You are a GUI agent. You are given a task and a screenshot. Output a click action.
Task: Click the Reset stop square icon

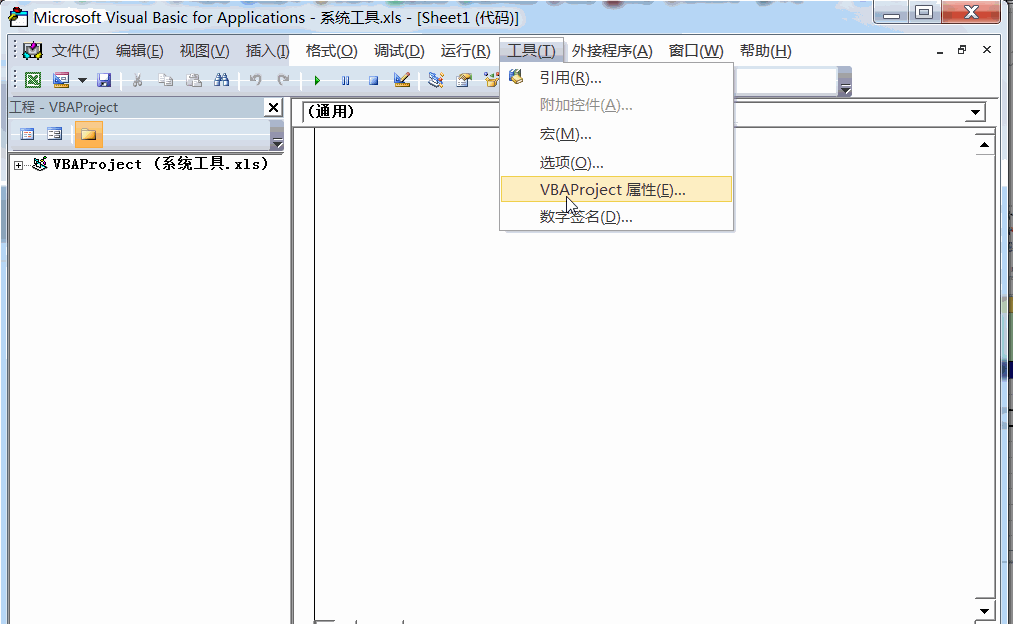[x=373, y=80]
